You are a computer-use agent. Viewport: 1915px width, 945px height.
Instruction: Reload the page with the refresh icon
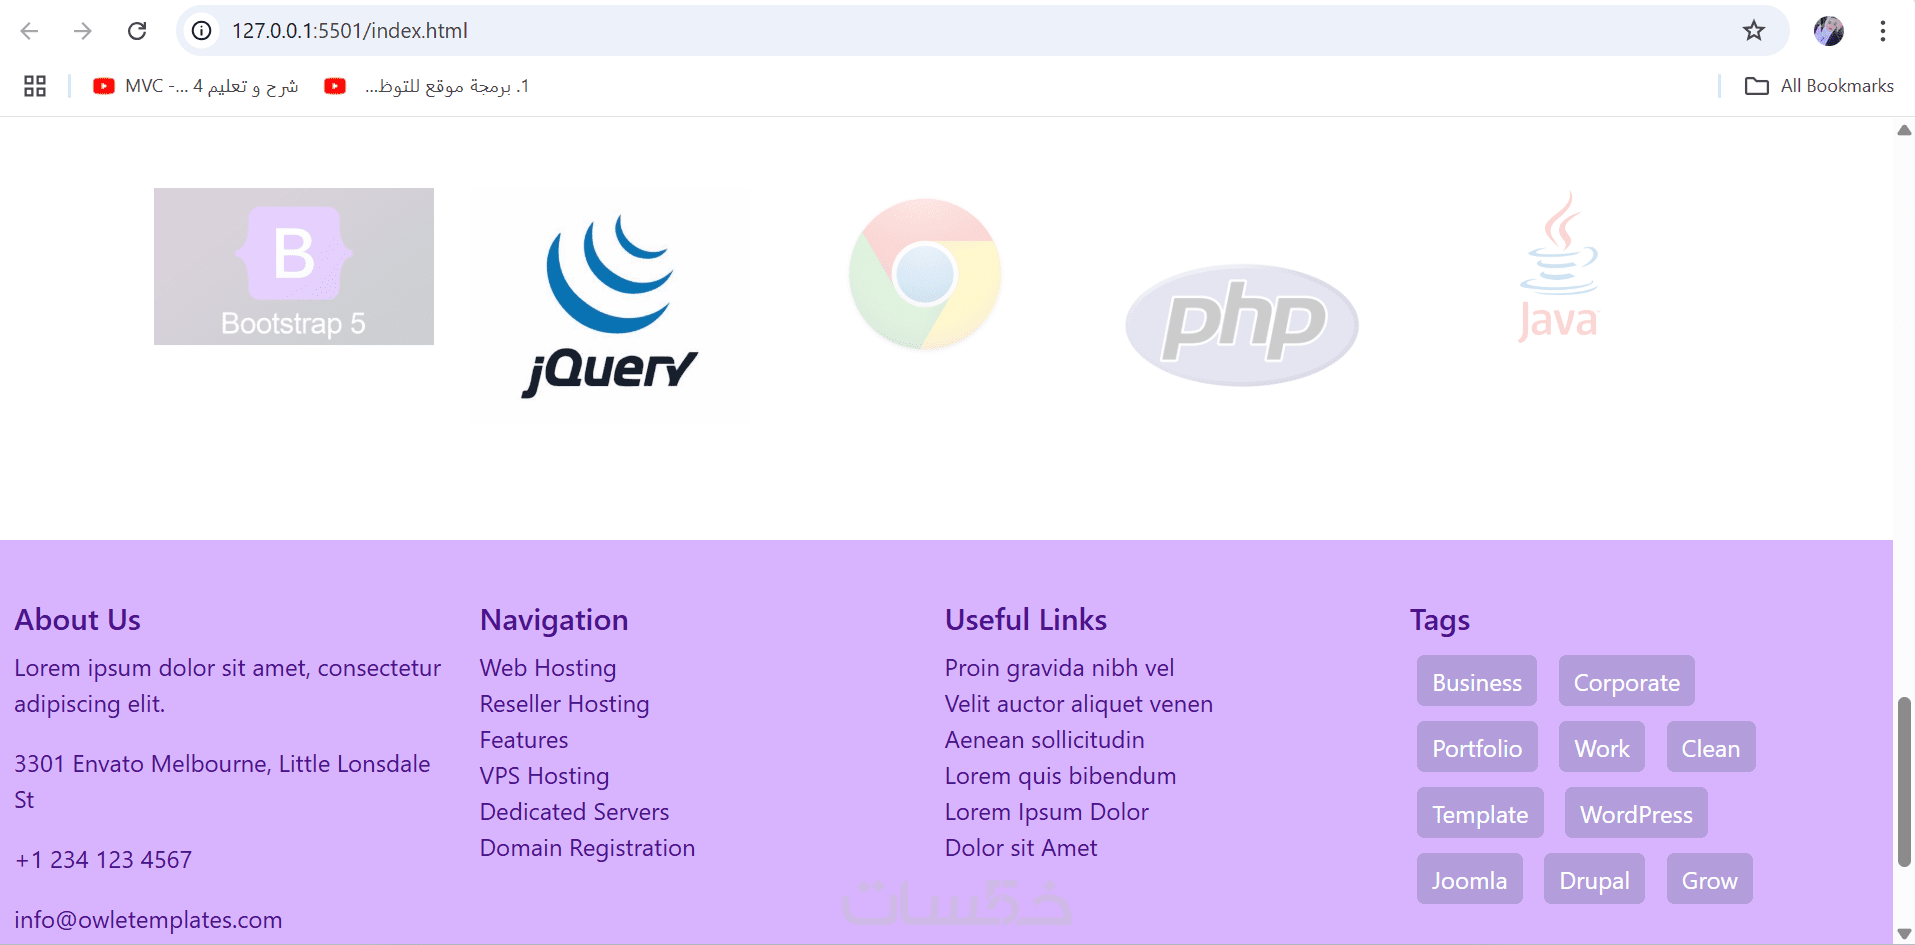point(137,31)
